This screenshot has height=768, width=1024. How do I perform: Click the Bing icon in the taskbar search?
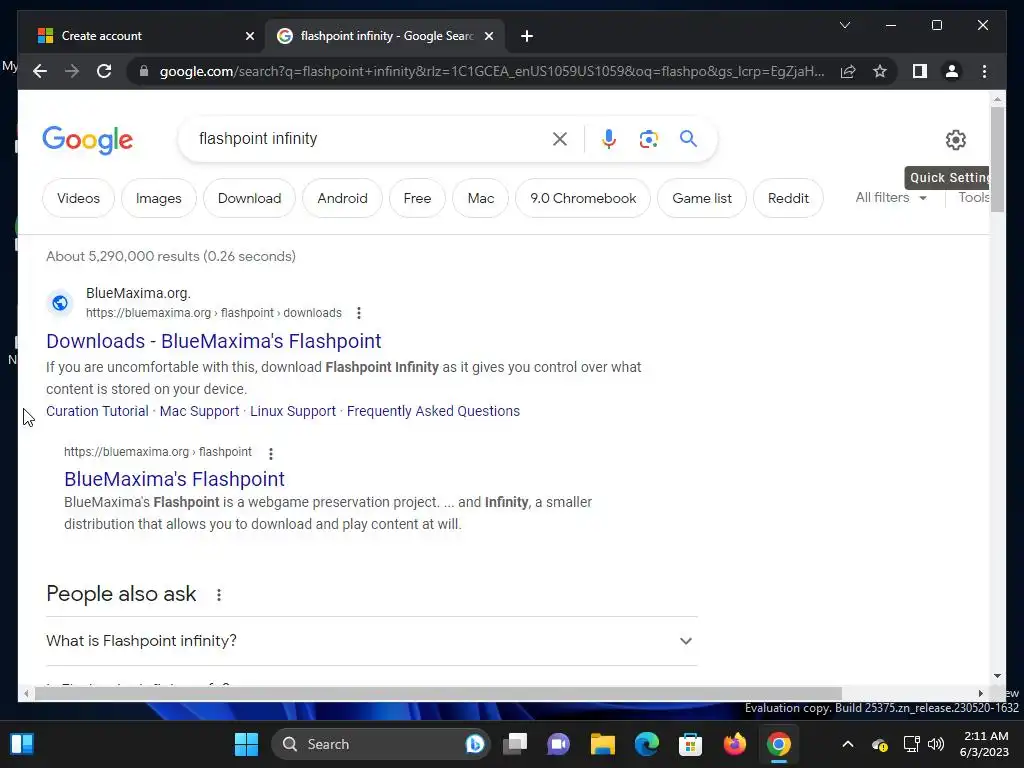[x=475, y=744]
